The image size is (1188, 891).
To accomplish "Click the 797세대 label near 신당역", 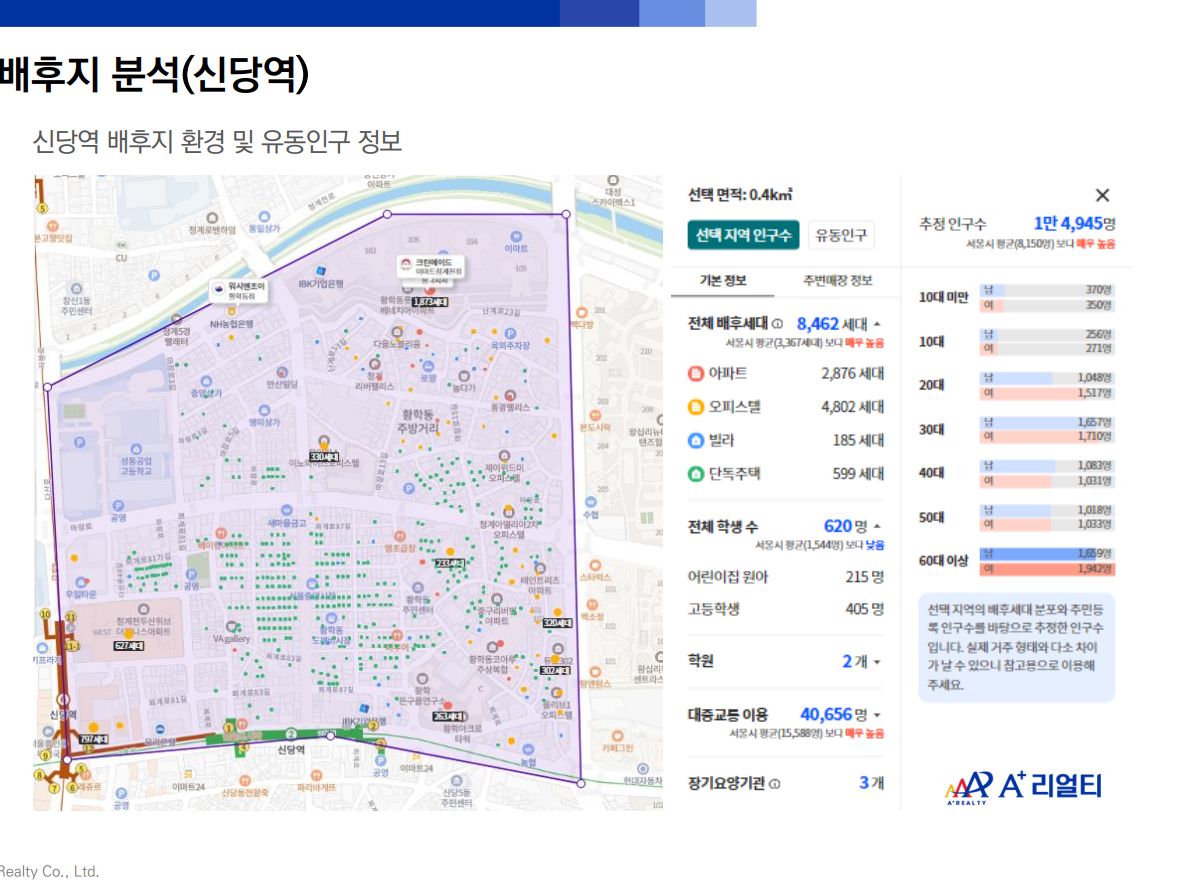I will [94, 739].
